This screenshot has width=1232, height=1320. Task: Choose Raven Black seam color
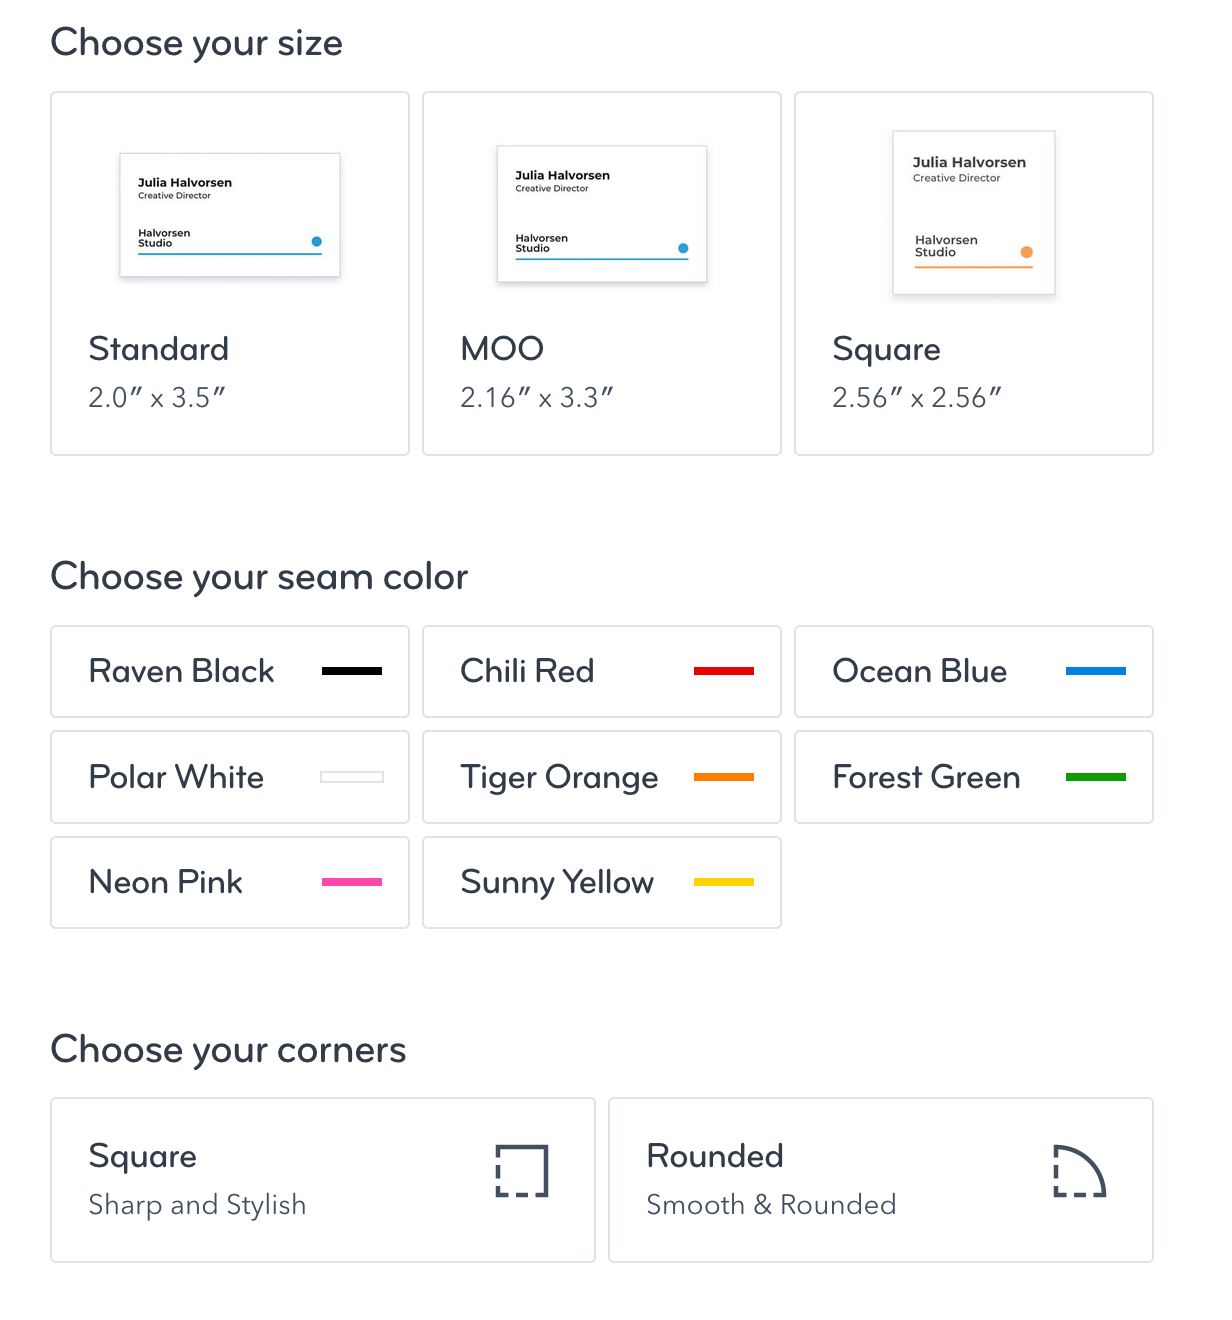[230, 672]
